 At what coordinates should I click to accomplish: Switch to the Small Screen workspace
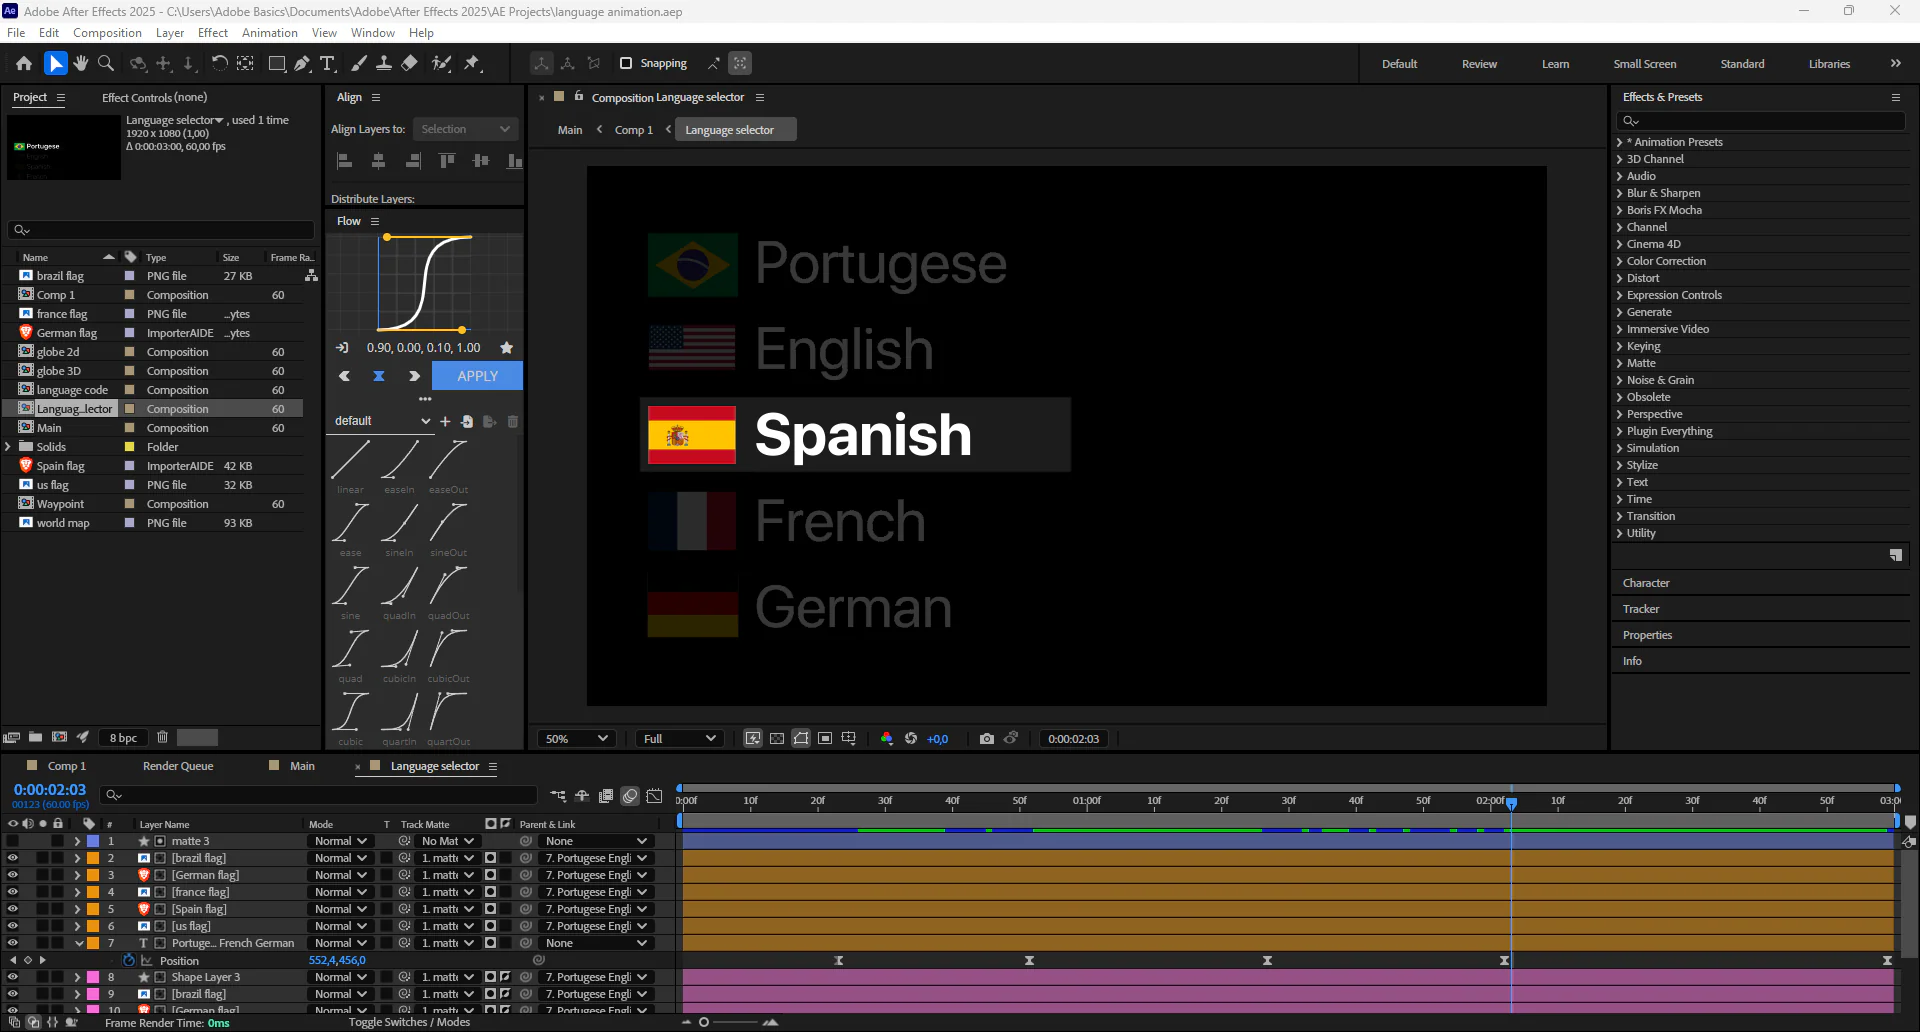click(1644, 64)
